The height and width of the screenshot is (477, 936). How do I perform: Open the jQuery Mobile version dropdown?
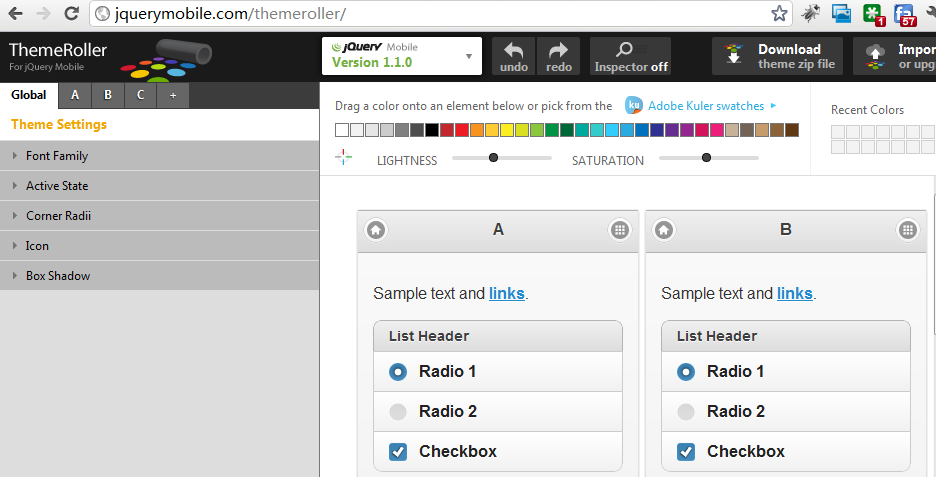402,56
